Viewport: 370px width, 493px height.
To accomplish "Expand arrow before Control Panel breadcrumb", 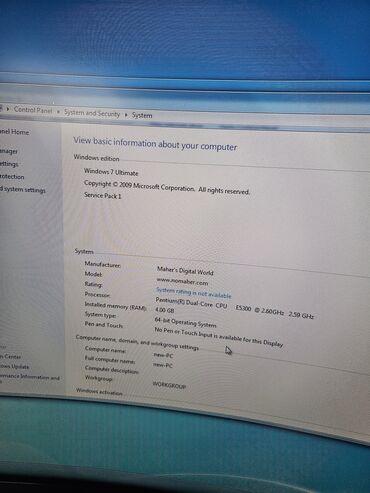I will [8, 109].
